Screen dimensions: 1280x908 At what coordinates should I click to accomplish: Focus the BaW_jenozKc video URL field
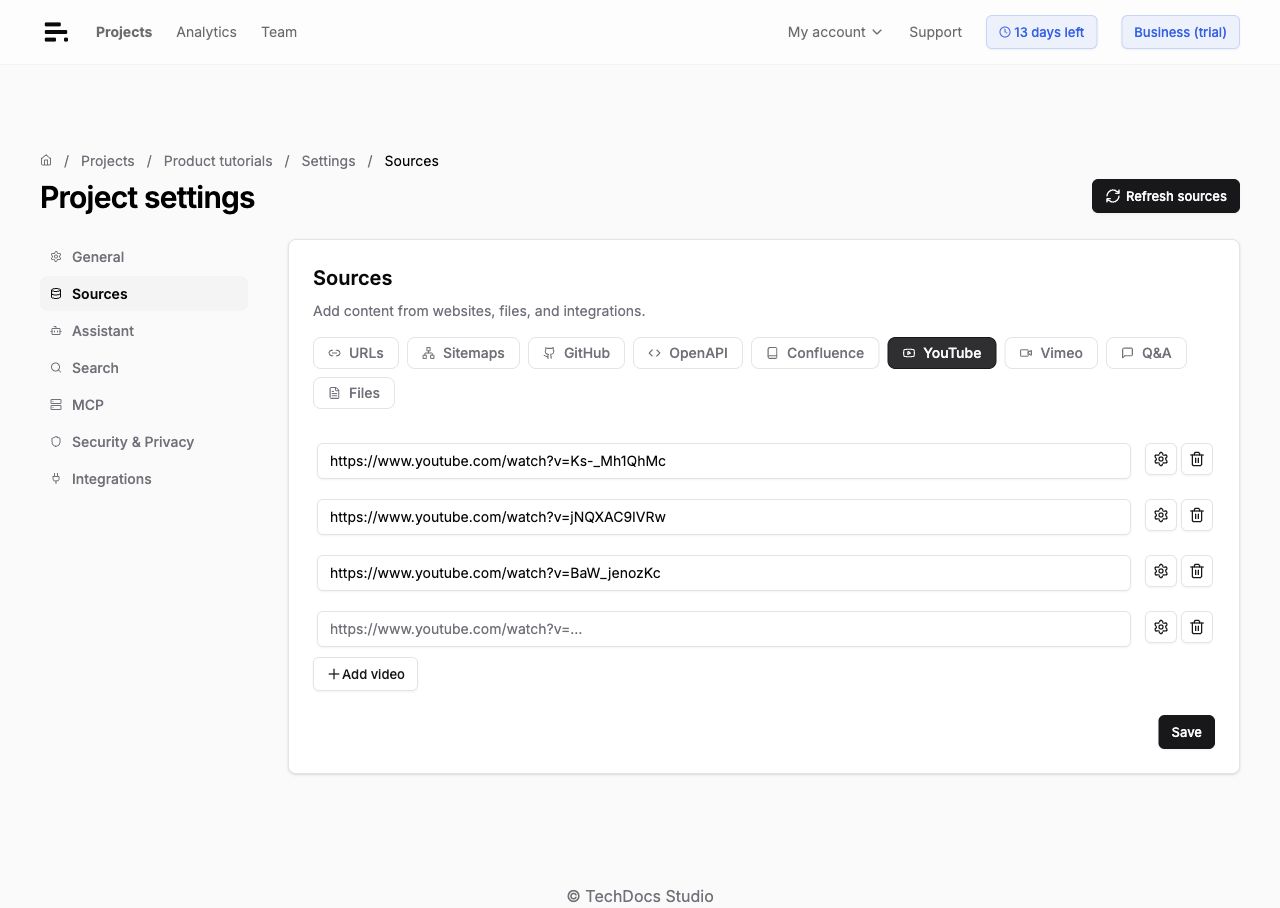[724, 573]
